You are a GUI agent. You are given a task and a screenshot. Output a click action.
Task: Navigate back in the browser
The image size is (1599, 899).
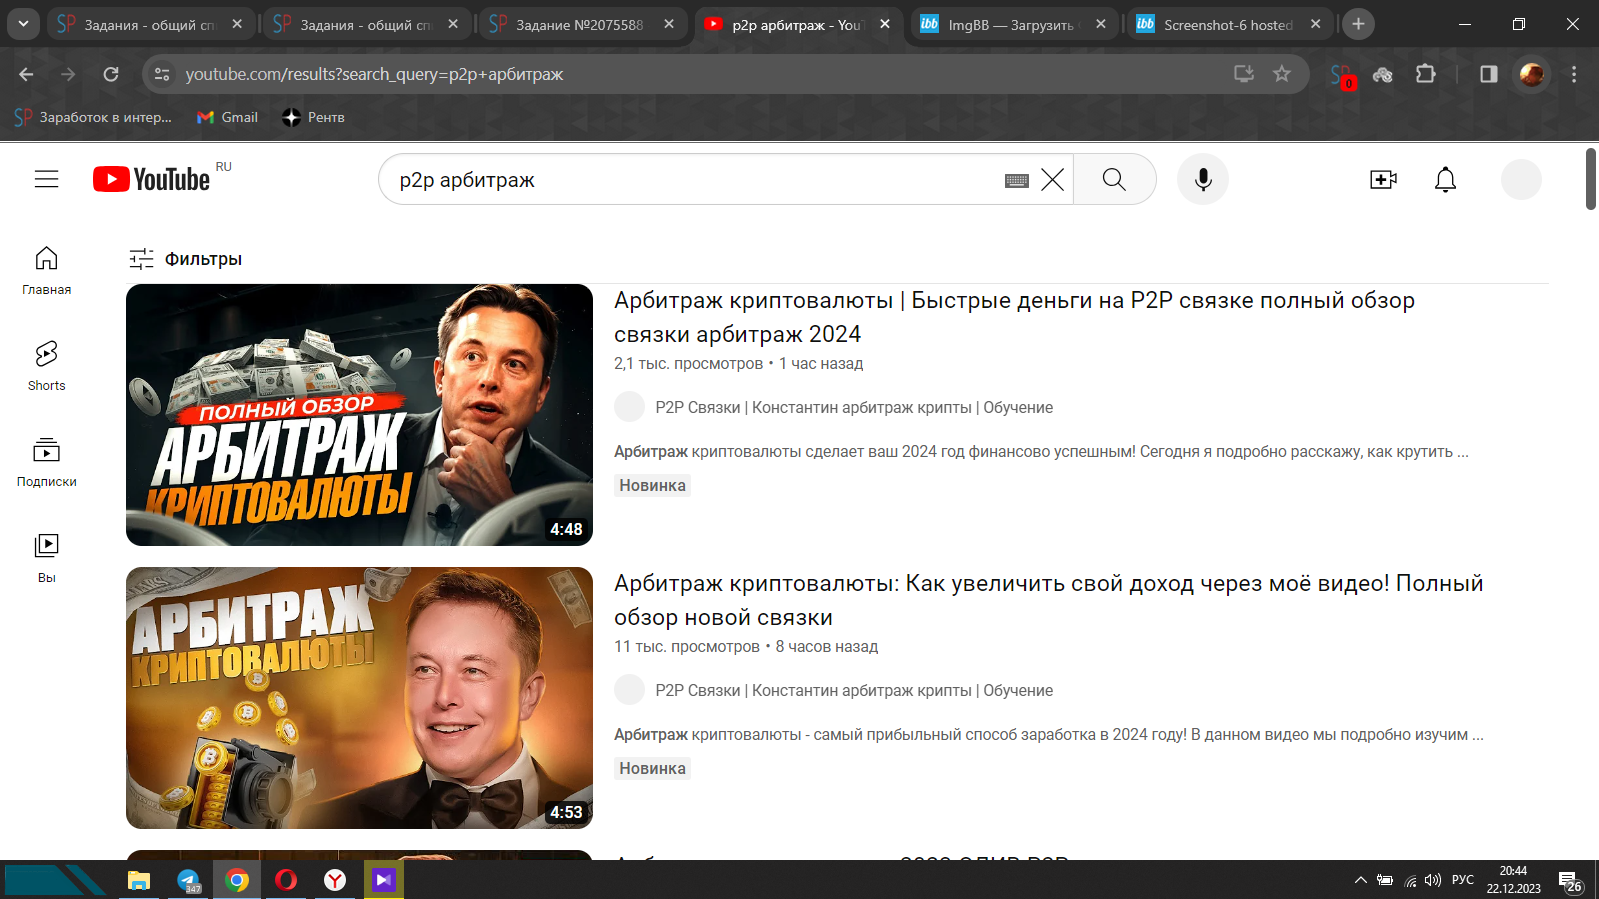click(x=26, y=74)
